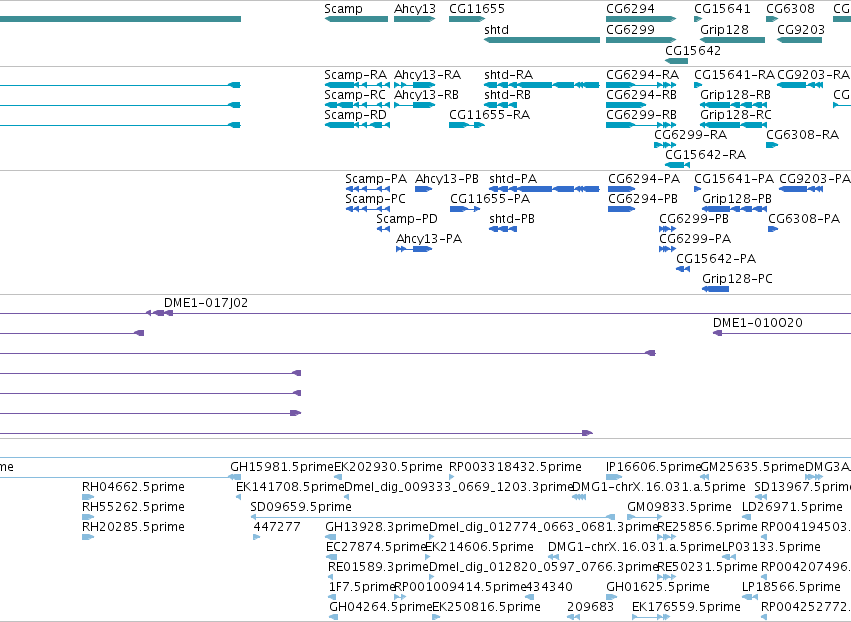This screenshot has width=851, height=622.
Task: Select the 447277 feature label
Action: (x=277, y=527)
